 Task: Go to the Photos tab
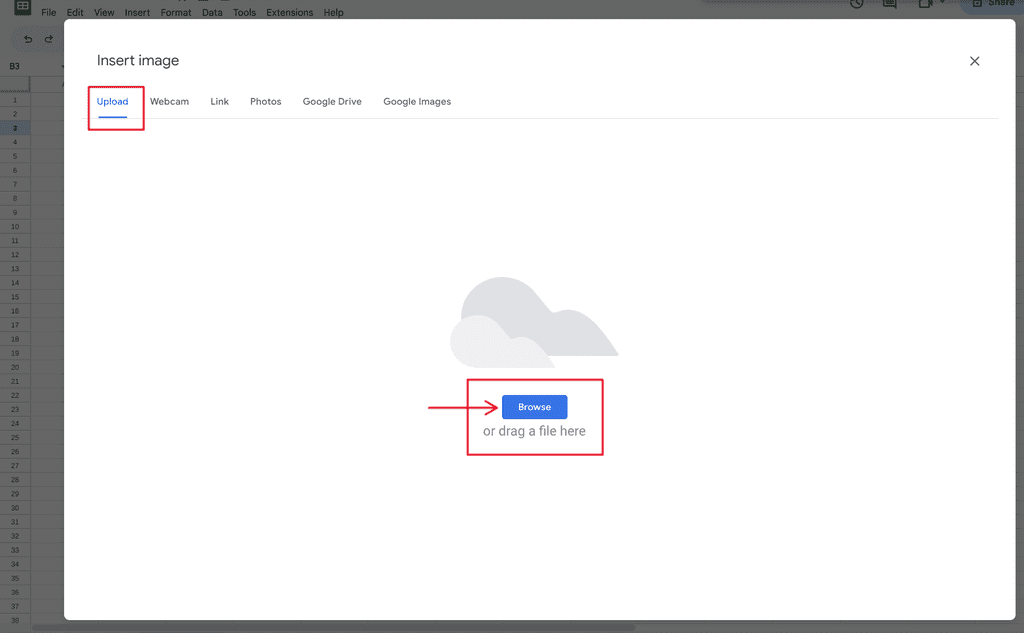tap(266, 101)
